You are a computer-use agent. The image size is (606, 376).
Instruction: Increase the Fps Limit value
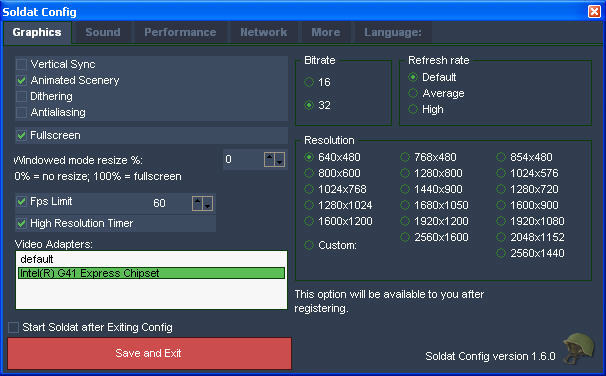click(x=197, y=203)
